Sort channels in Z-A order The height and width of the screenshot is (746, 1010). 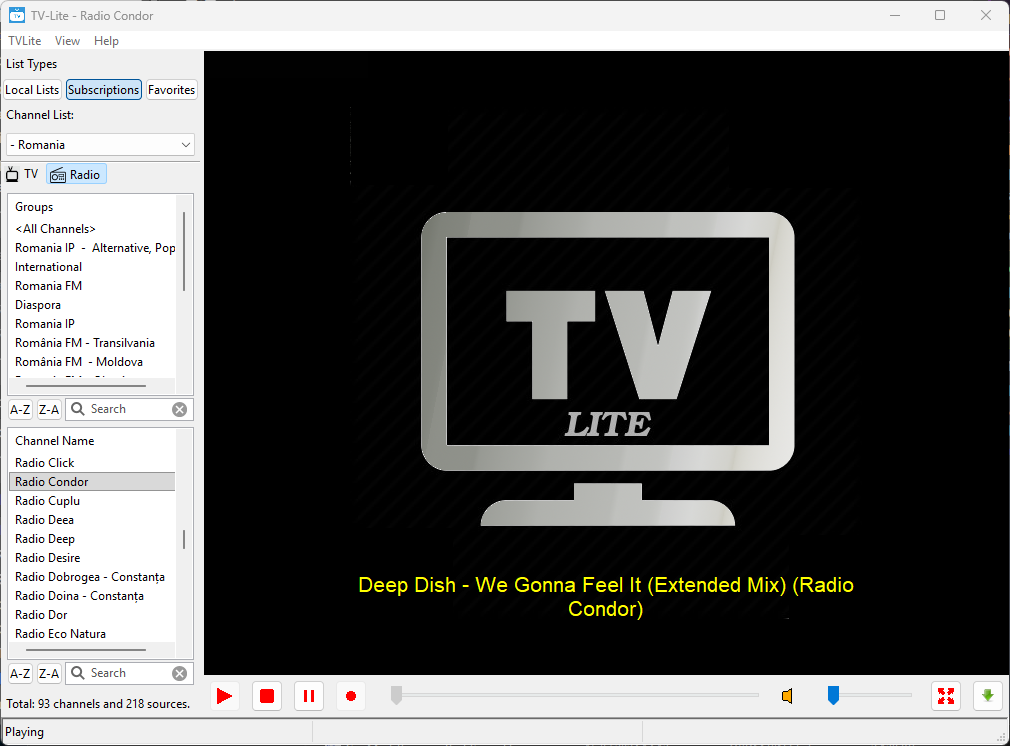pos(49,673)
